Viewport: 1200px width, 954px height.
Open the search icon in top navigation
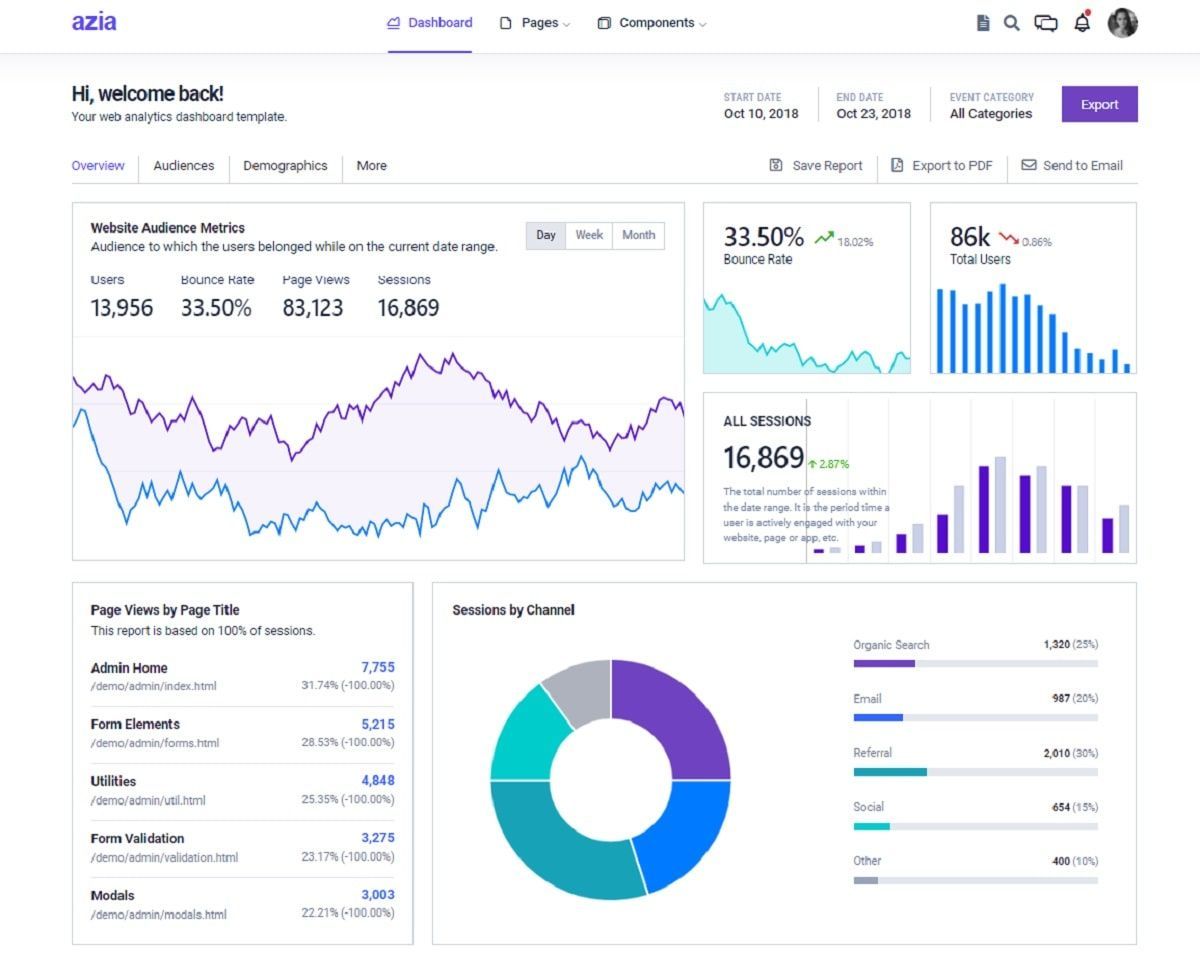(x=1011, y=22)
